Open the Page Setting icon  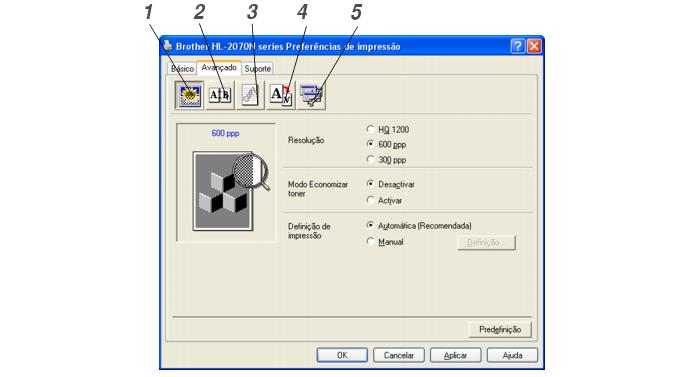click(x=281, y=95)
